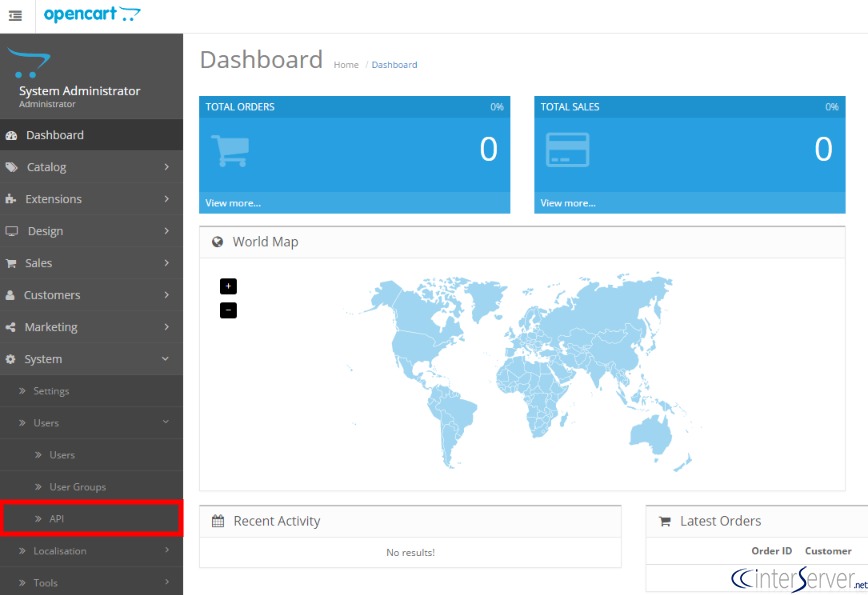Click the OpenCart logo in header

(92, 14)
